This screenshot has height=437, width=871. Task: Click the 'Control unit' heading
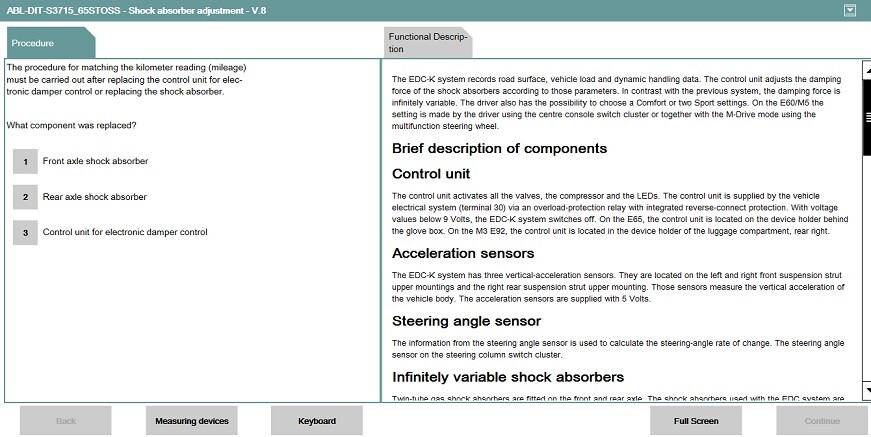point(431,174)
